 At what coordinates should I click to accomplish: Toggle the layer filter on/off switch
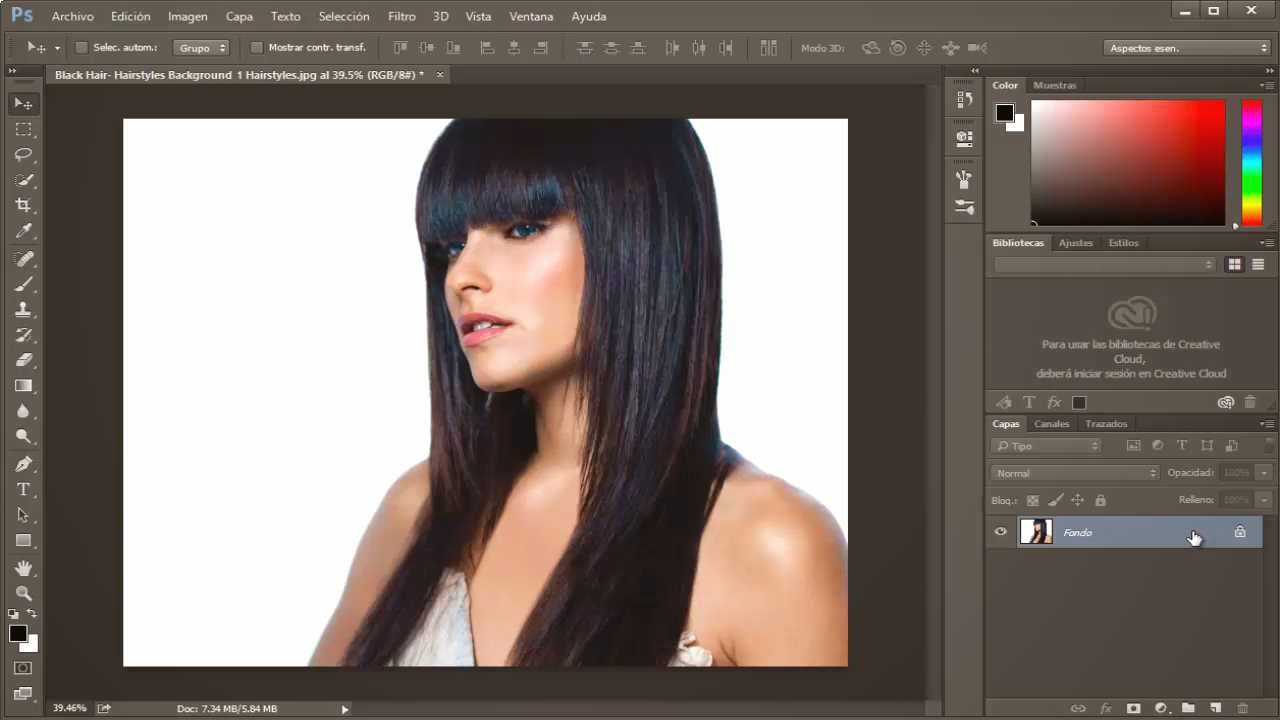[1270, 445]
